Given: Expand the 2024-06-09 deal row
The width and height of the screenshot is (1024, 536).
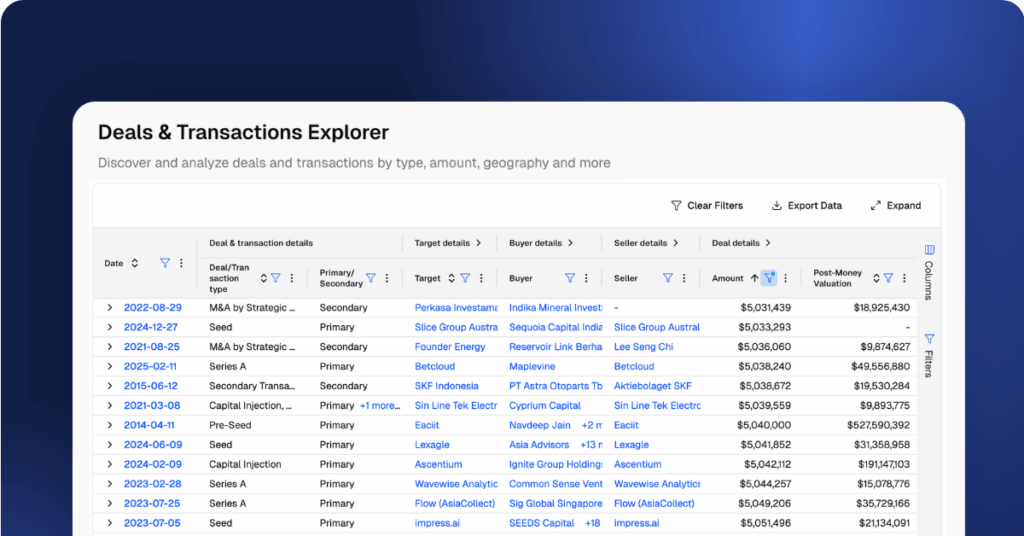Looking at the screenshot, I should point(110,445).
